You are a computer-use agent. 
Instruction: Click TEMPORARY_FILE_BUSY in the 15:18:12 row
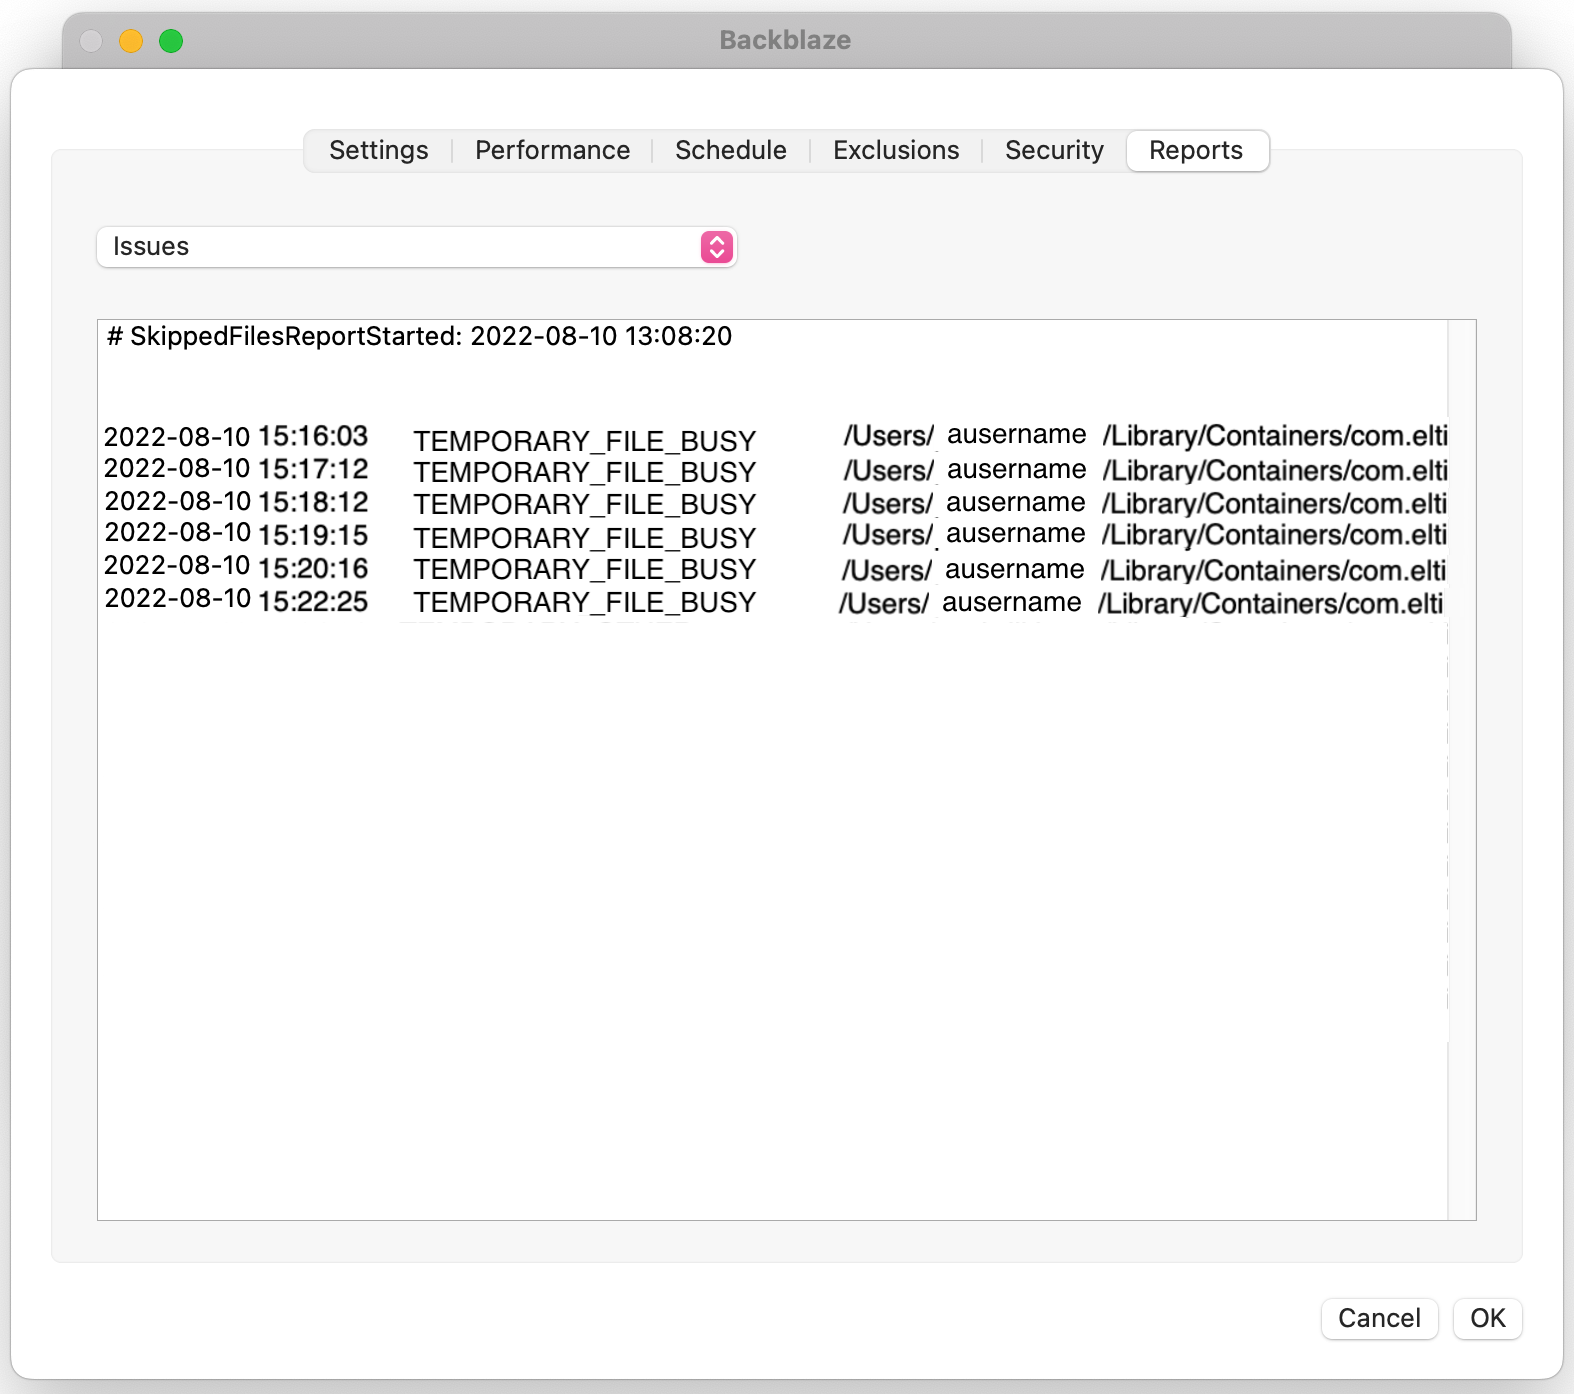tap(585, 504)
